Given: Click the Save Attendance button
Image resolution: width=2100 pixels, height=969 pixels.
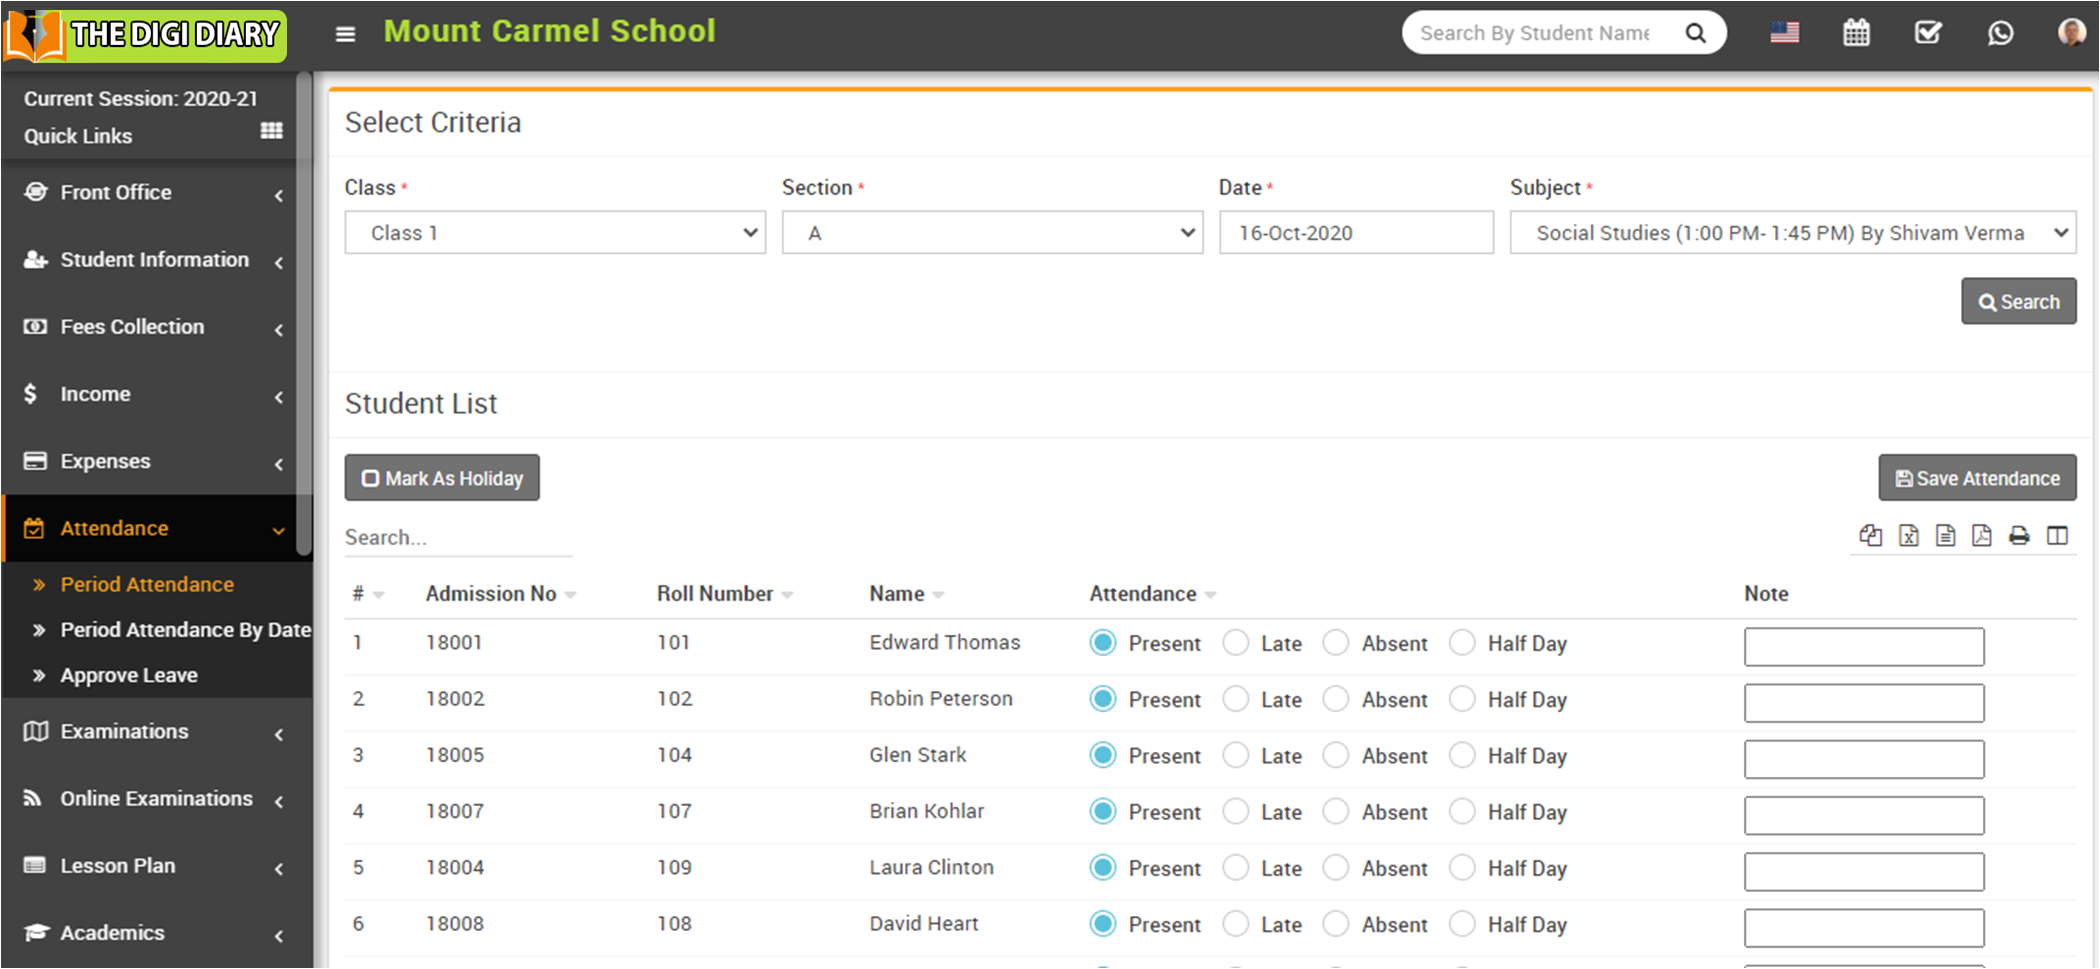Looking at the screenshot, I should 1977,478.
